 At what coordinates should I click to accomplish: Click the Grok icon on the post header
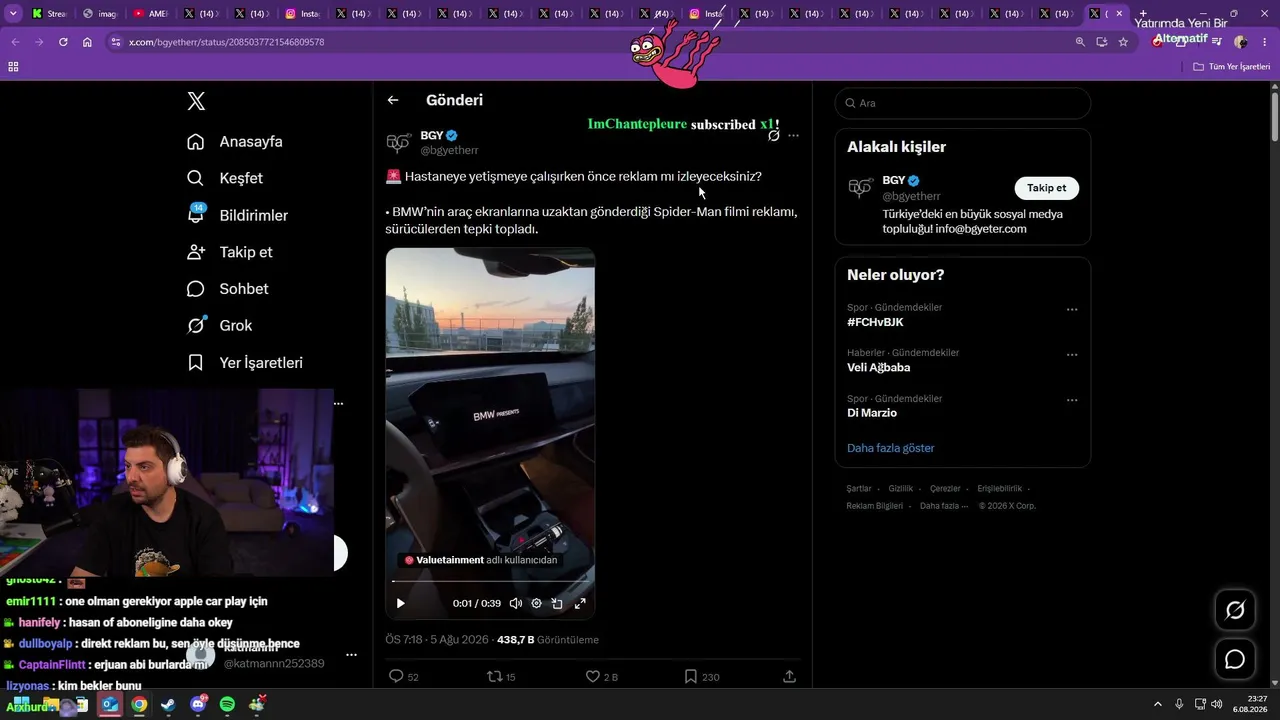(773, 135)
